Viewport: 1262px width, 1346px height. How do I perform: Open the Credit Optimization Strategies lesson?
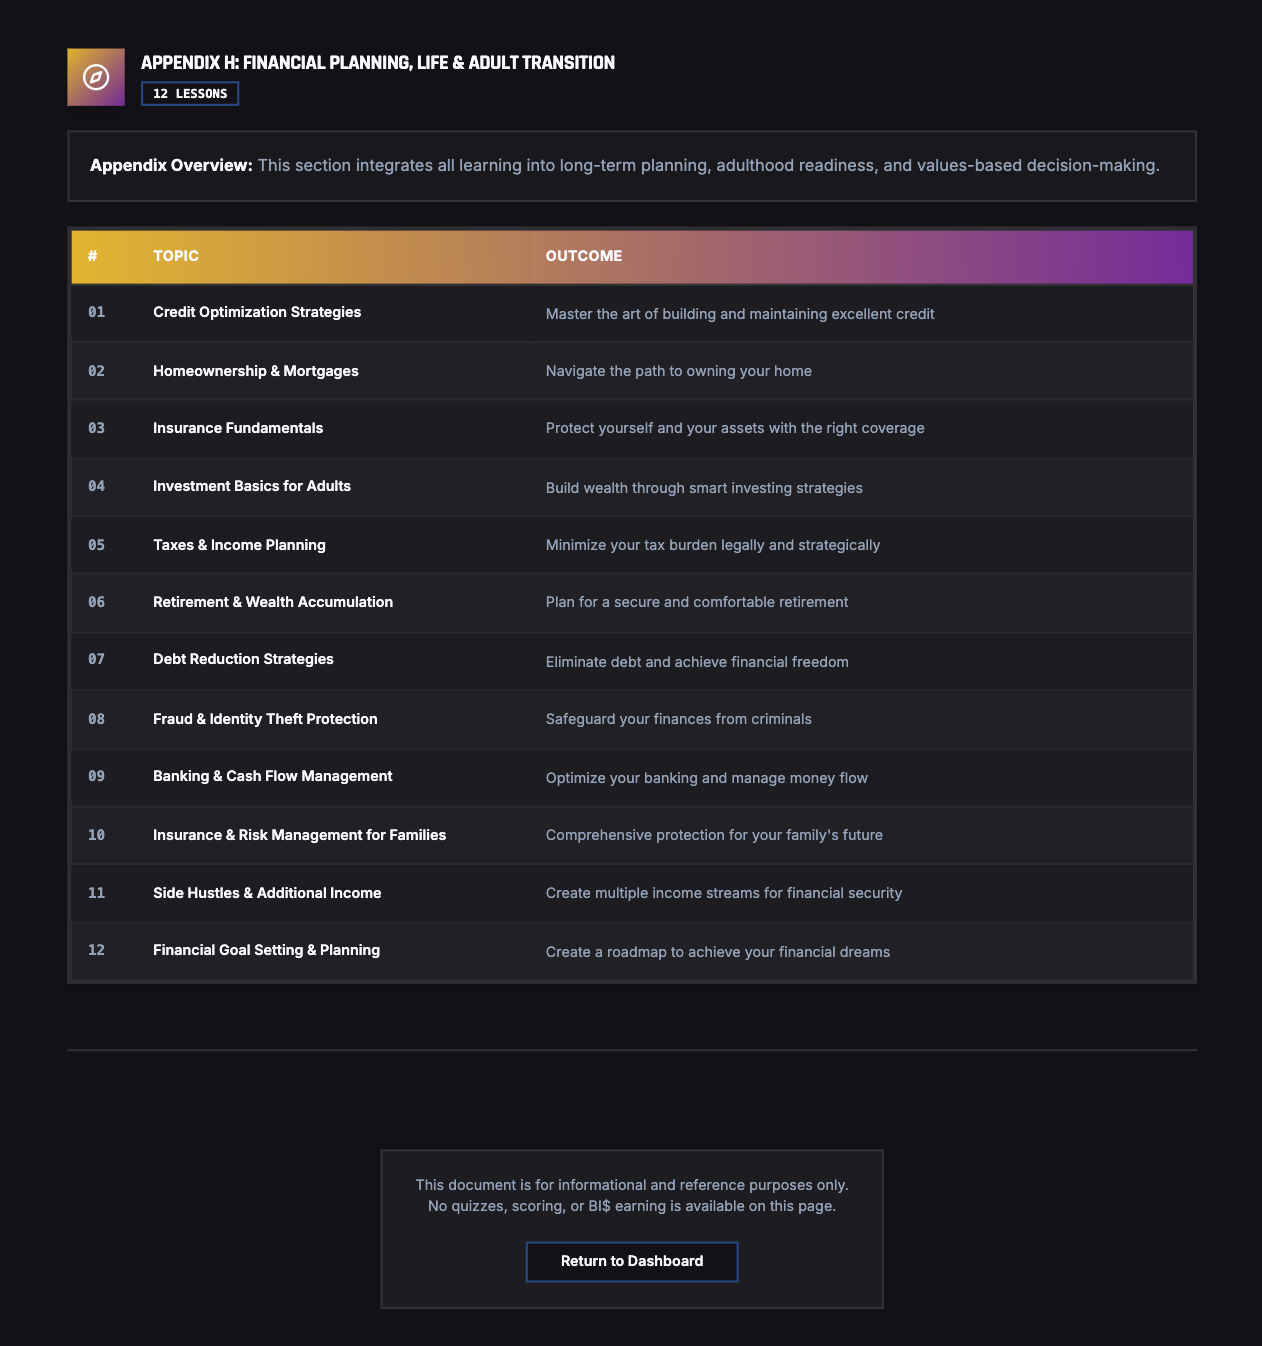257,312
